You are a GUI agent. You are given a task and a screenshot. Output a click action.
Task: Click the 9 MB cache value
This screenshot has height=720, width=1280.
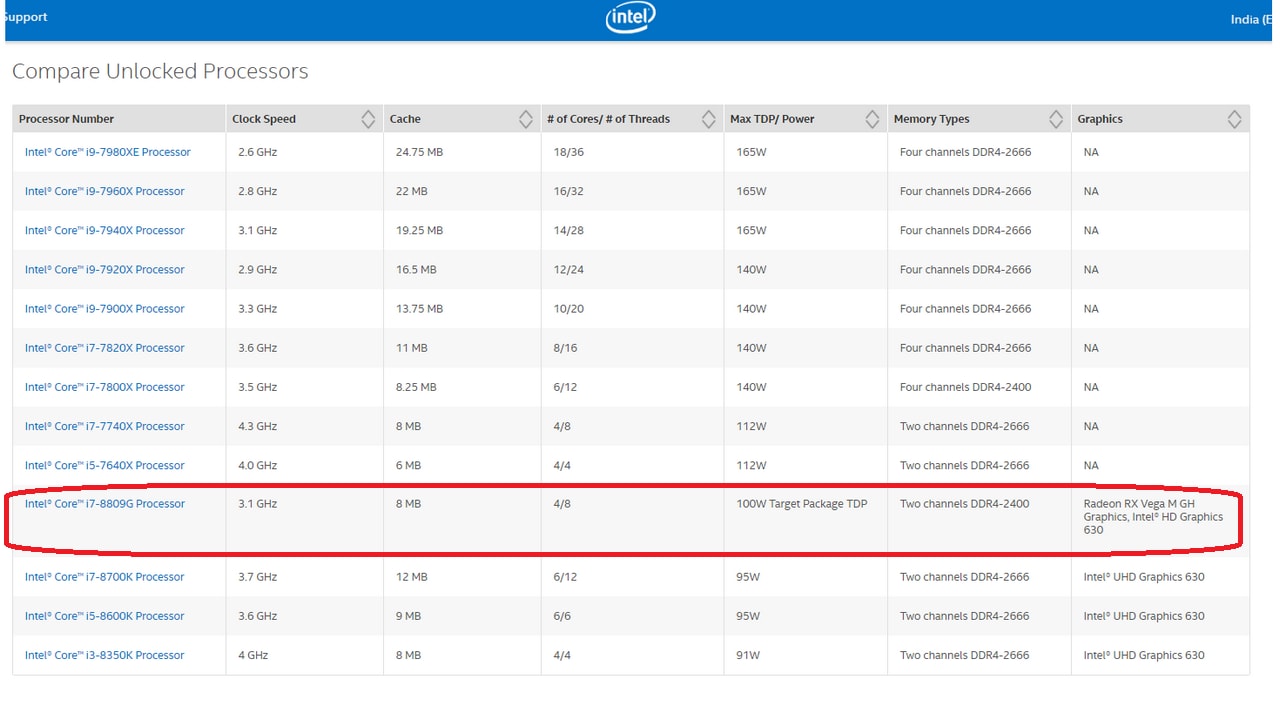point(408,615)
